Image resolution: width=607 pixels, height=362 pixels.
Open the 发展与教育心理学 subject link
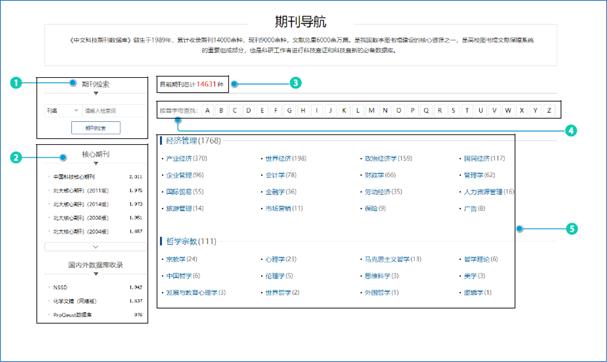(x=196, y=292)
